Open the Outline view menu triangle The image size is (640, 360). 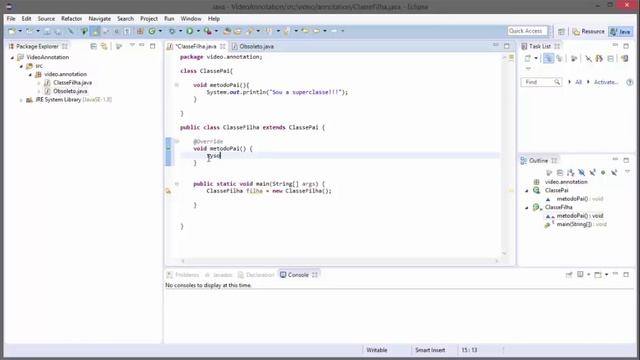click(628, 172)
